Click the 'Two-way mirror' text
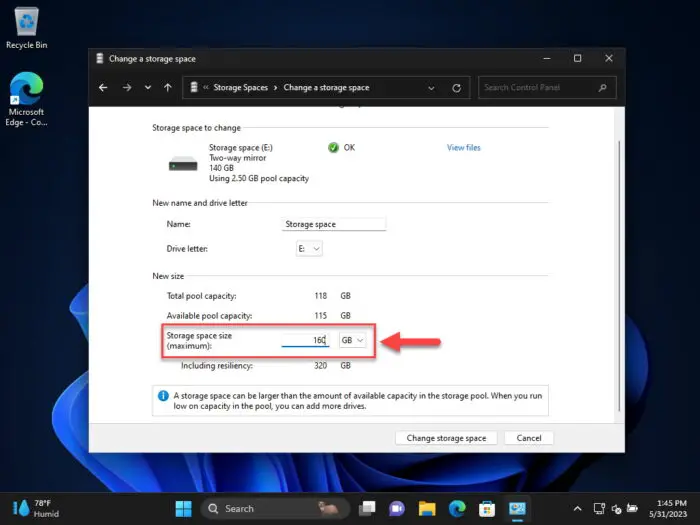 tap(238, 158)
